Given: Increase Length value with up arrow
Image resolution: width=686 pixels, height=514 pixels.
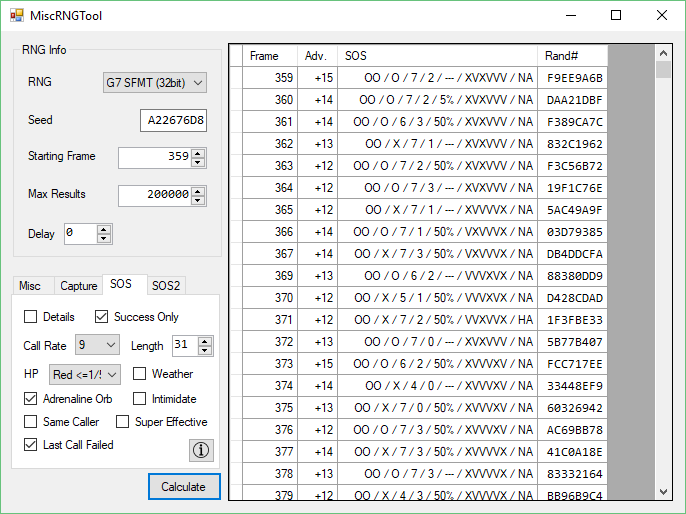Looking at the screenshot, I should coord(205,341).
